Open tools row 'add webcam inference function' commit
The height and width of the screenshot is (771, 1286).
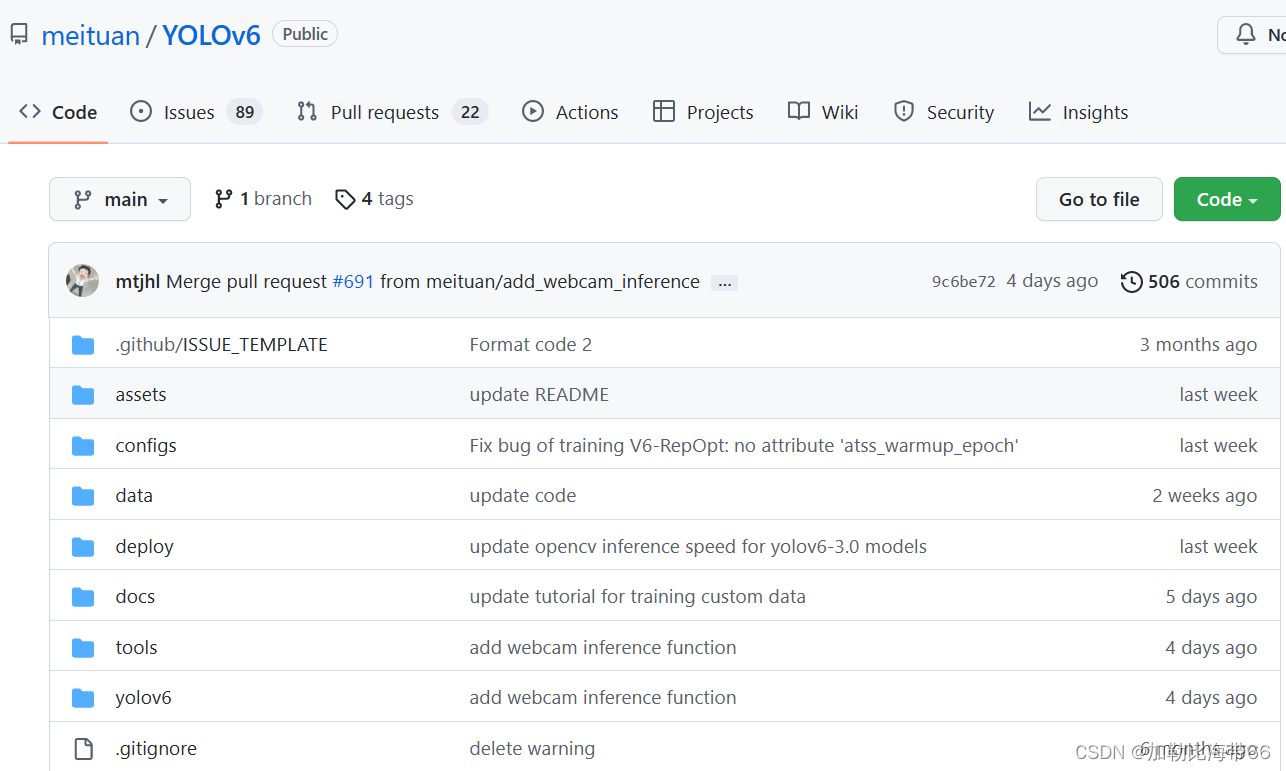click(x=602, y=648)
